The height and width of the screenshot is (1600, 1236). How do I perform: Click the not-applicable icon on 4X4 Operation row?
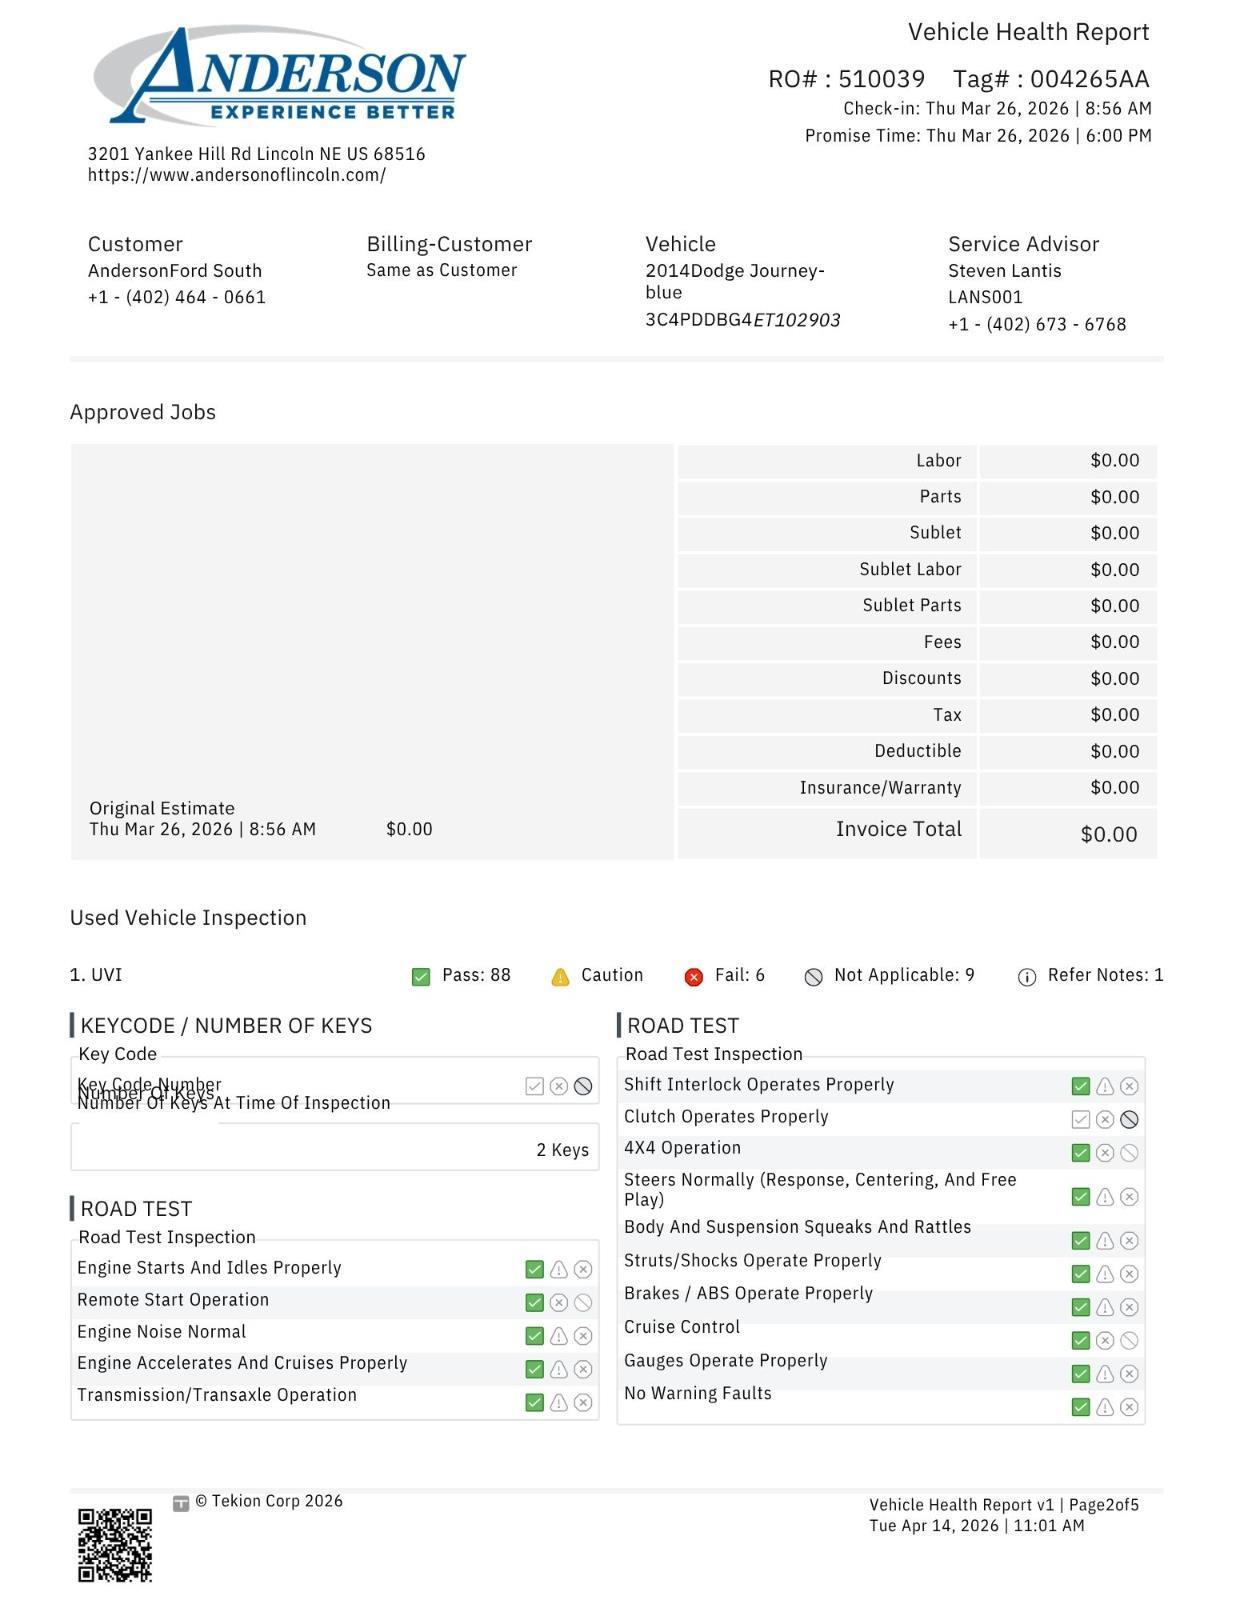click(1129, 1153)
